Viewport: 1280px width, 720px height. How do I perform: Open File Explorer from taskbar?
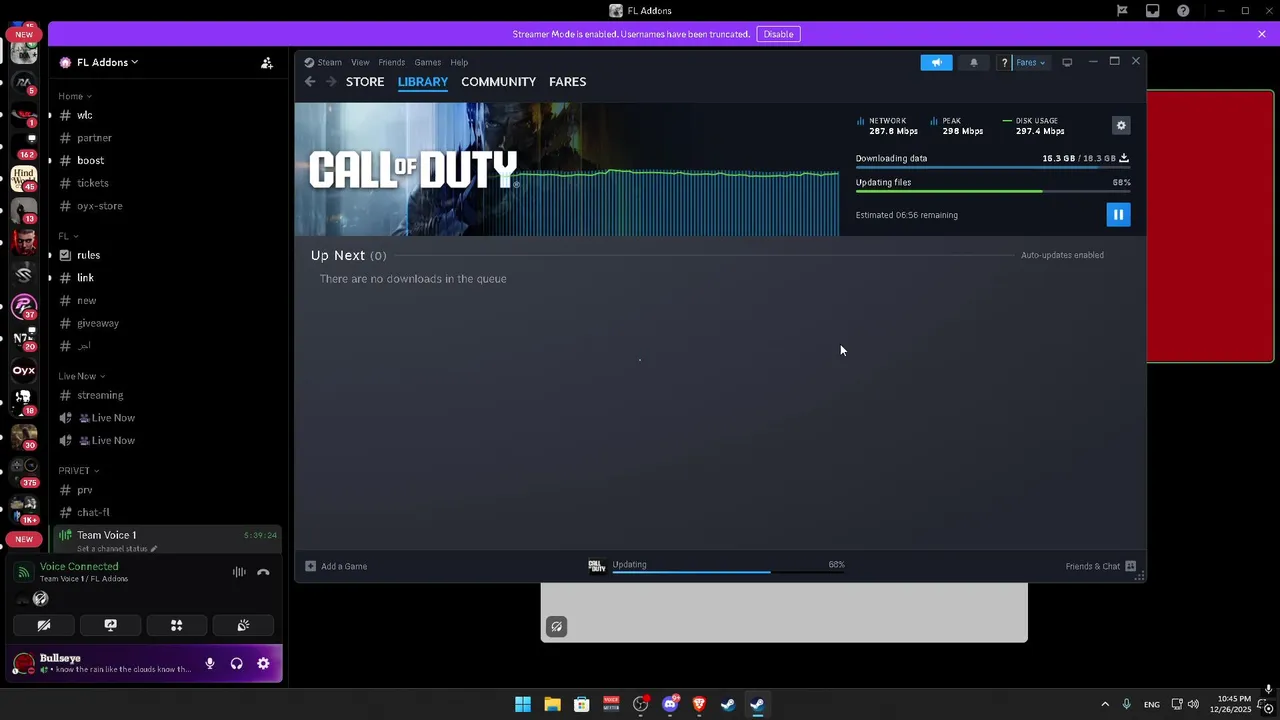(552, 704)
